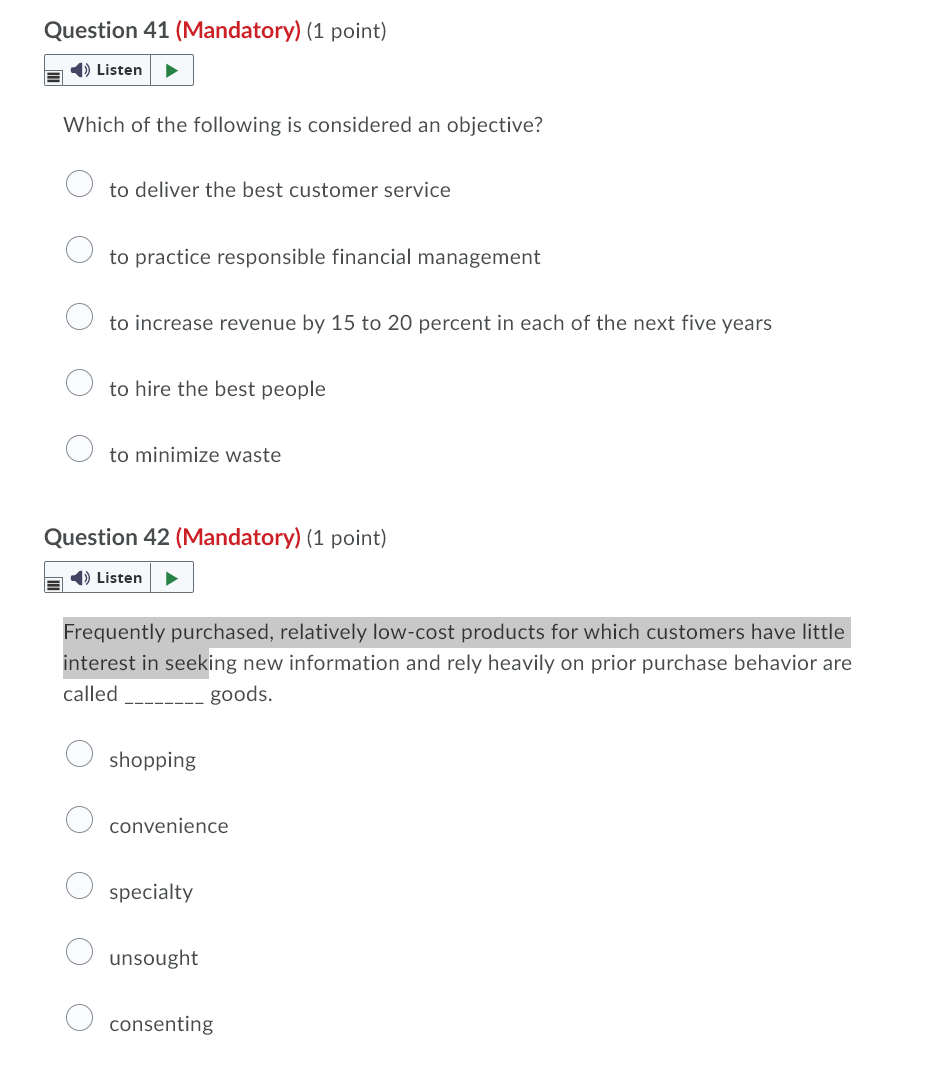
Task: Select 'to increase revenue by 15 to 20 percent'
Action: point(79,316)
